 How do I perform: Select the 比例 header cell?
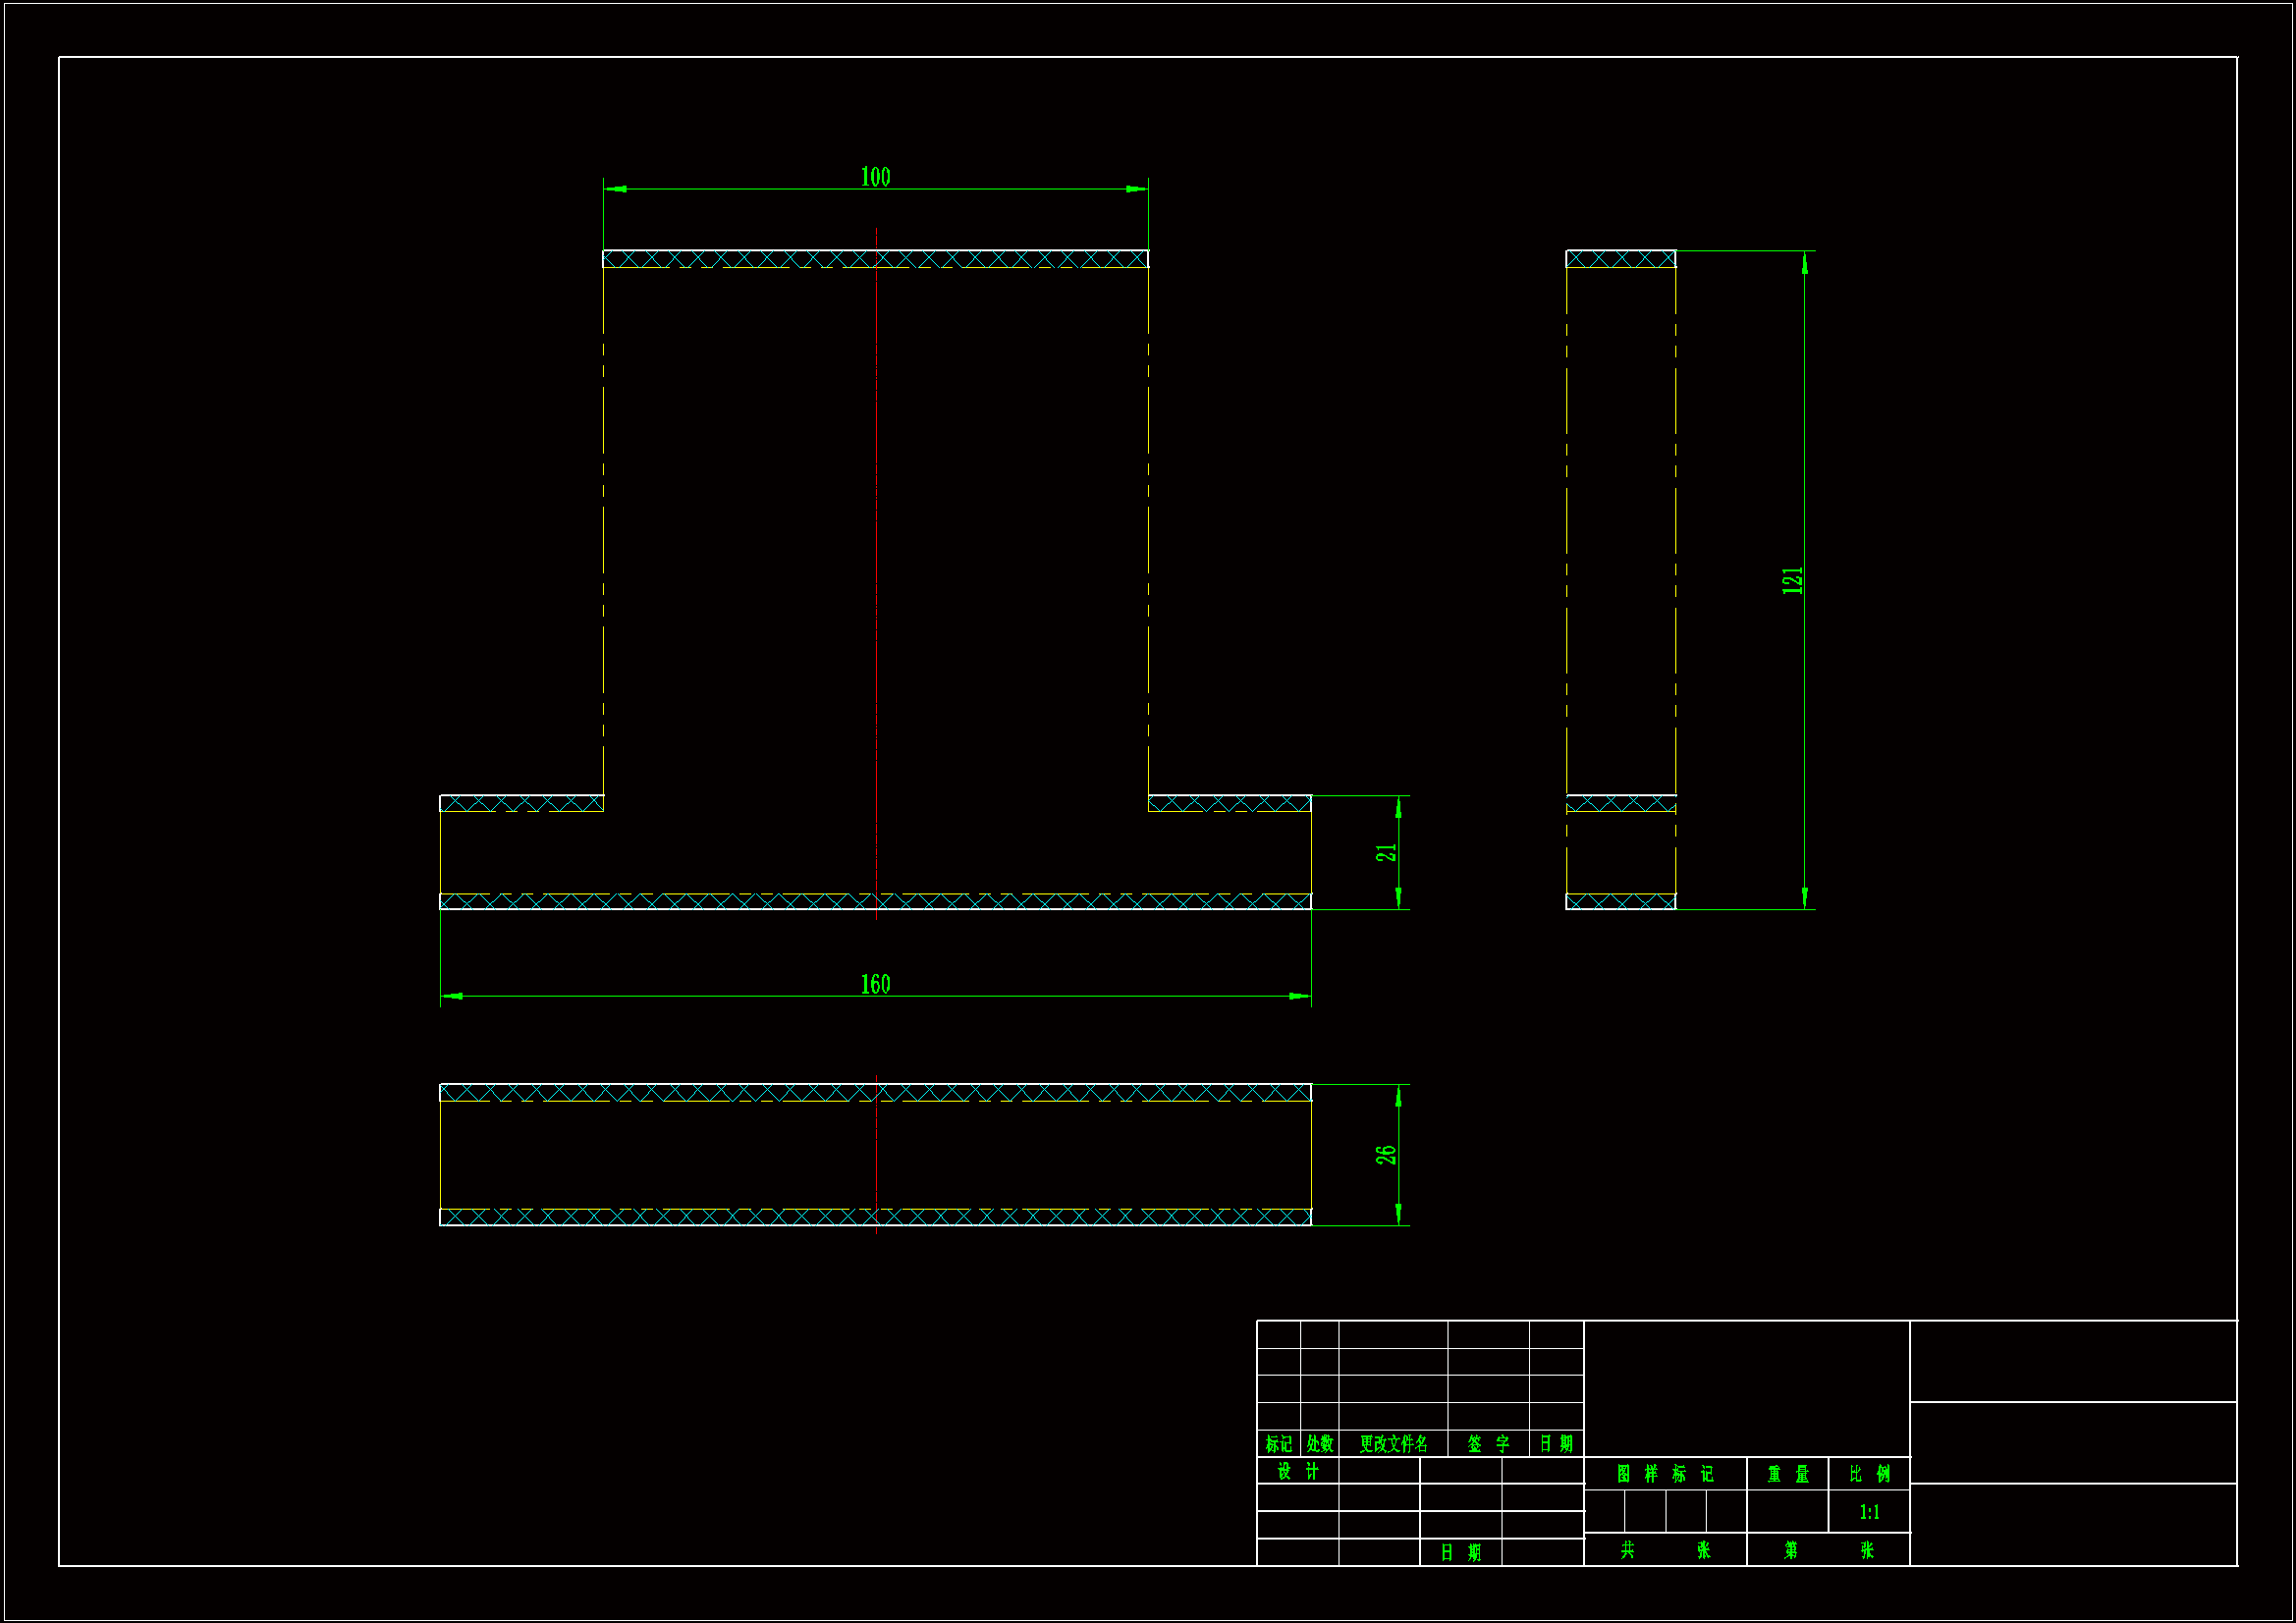(1869, 1474)
